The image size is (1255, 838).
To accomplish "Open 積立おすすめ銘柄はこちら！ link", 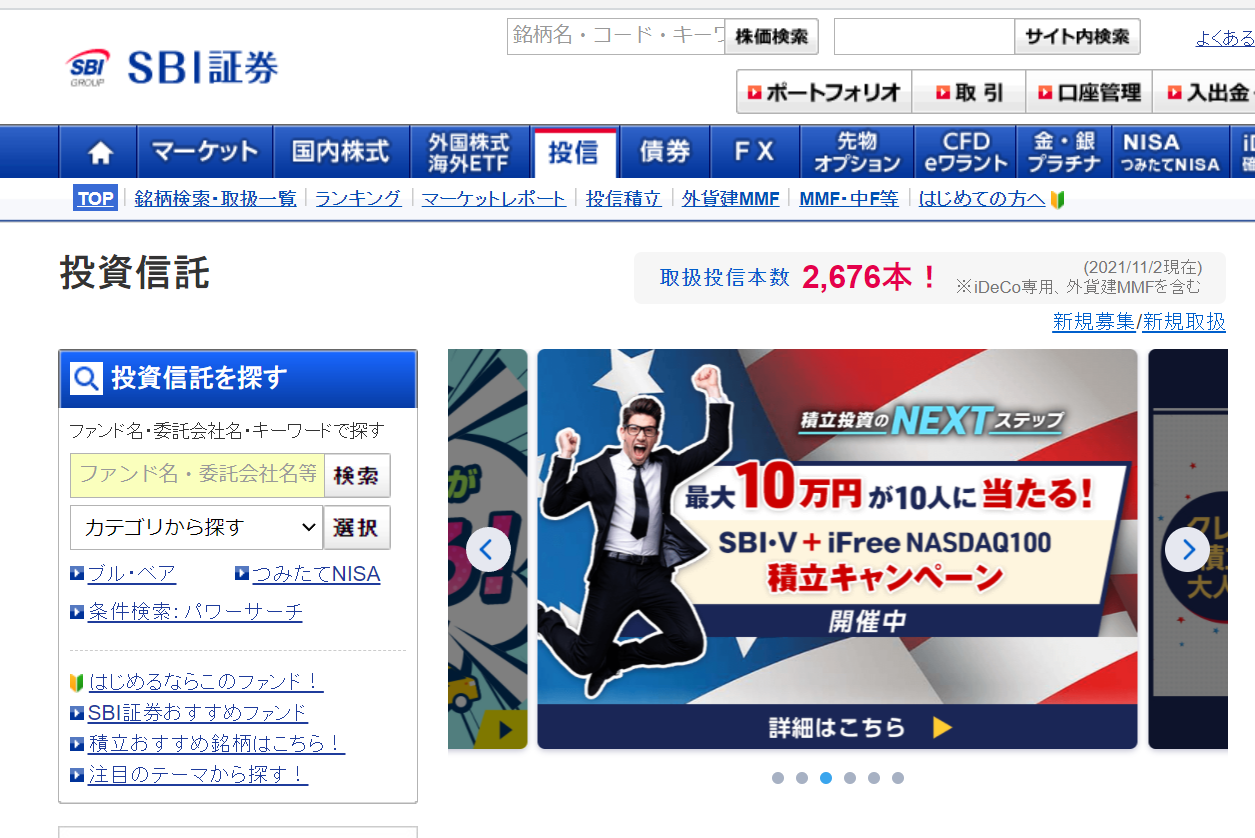I will click(216, 744).
